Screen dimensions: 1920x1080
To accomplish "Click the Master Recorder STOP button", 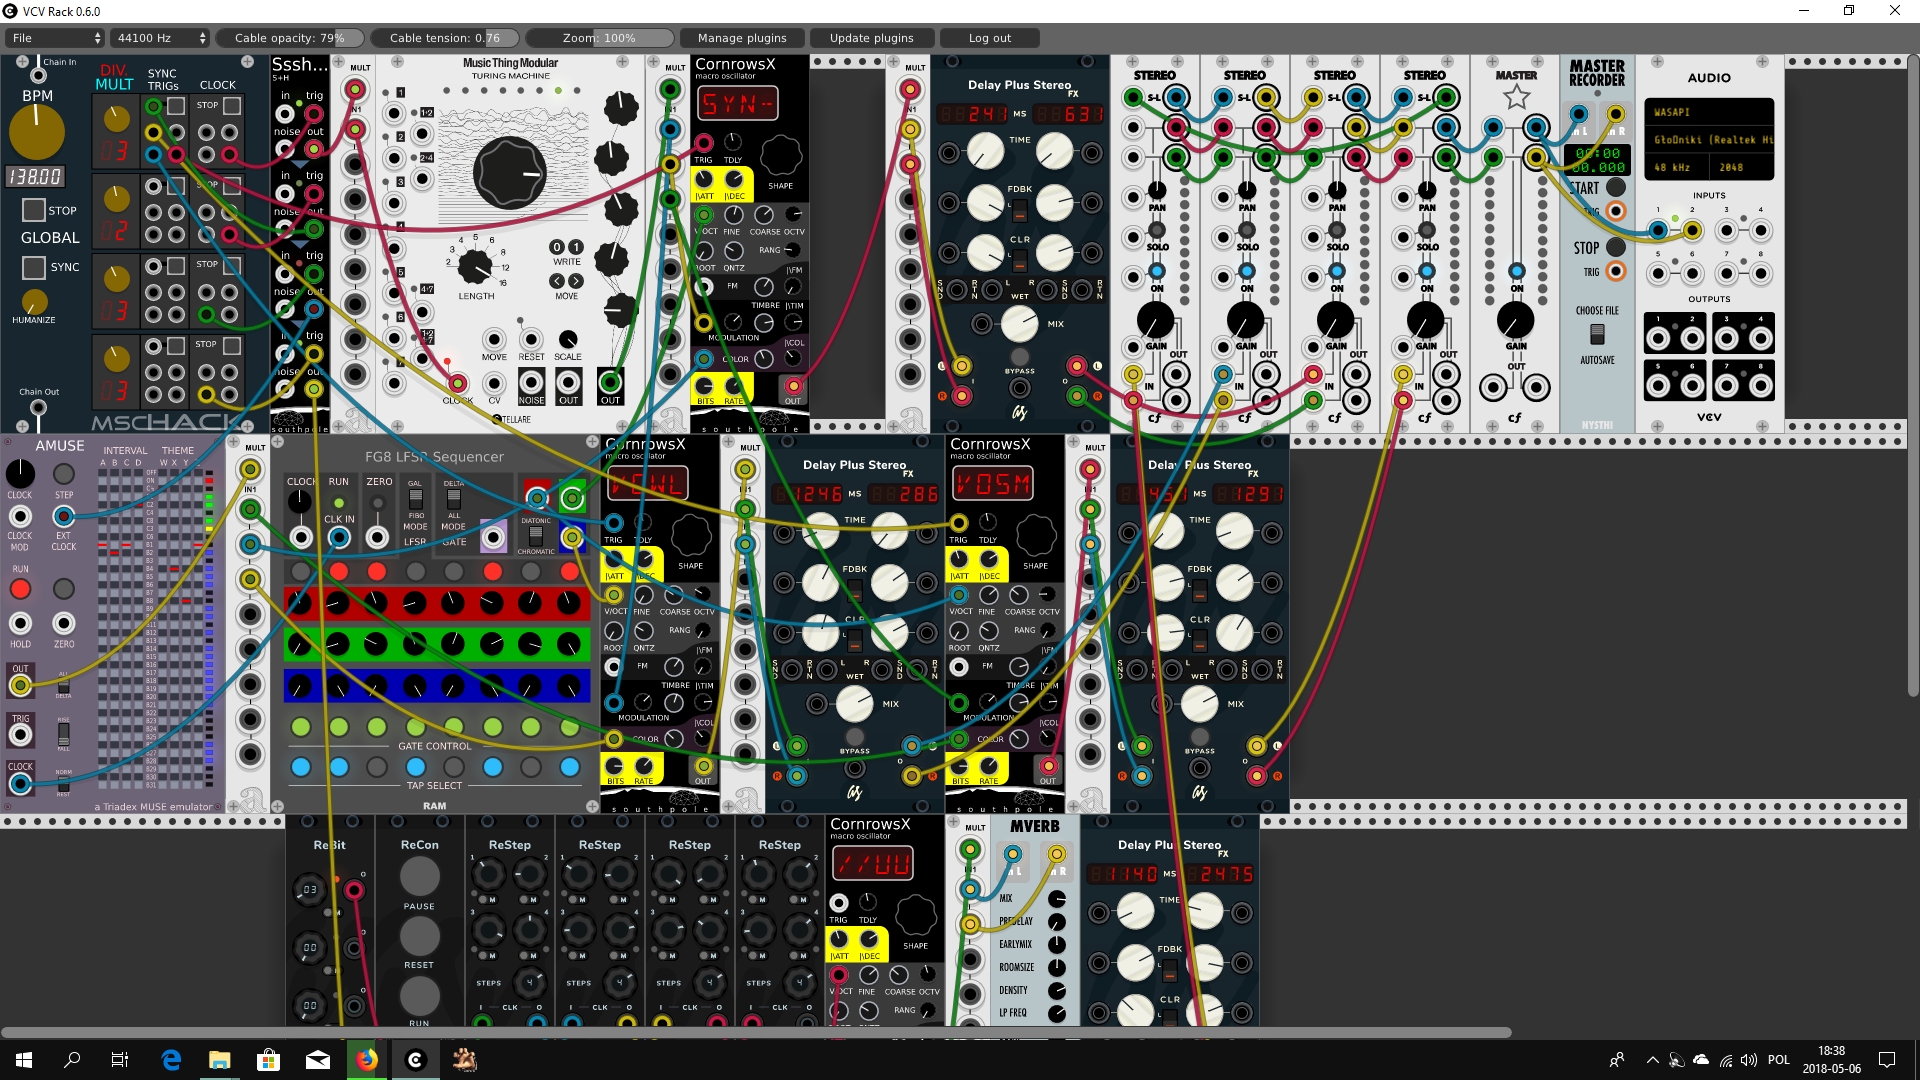I will point(1615,247).
